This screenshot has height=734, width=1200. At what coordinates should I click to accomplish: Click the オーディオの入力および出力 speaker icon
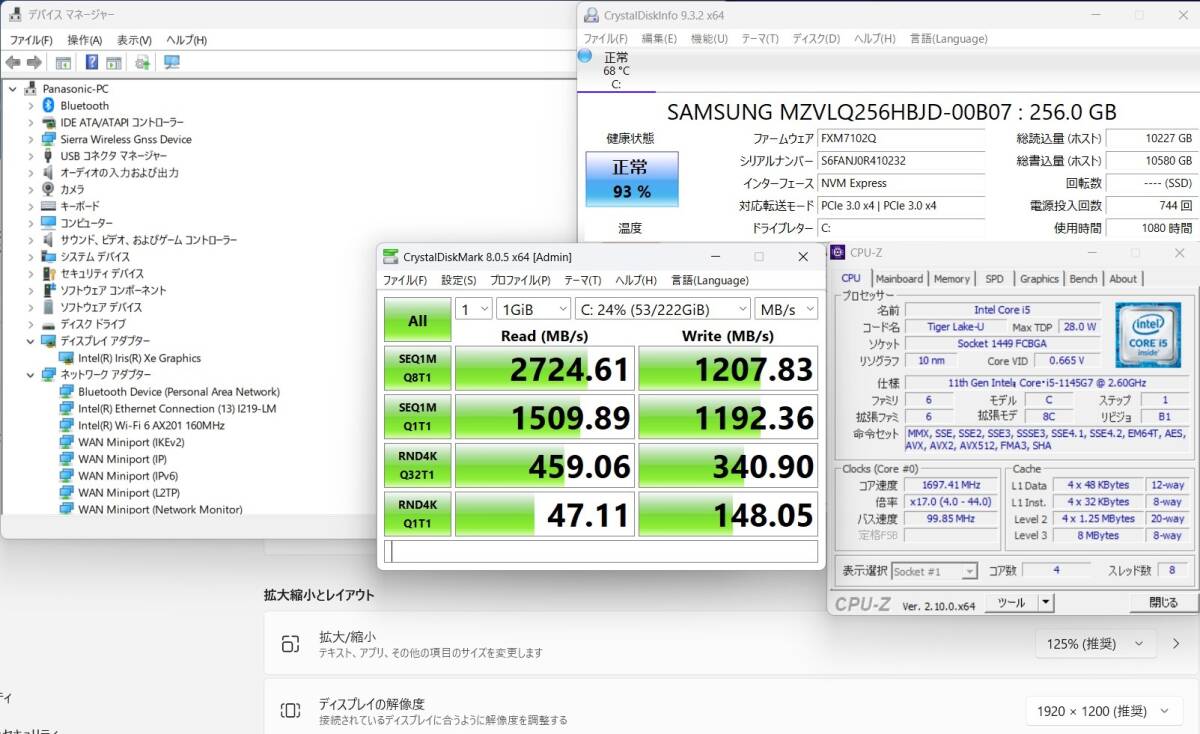pos(48,172)
